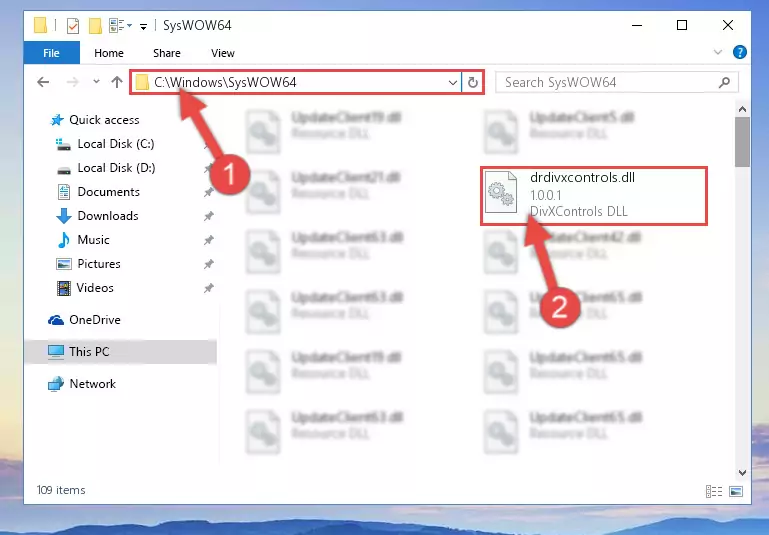Open the Share ribbon tab

(x=166, y=52)
